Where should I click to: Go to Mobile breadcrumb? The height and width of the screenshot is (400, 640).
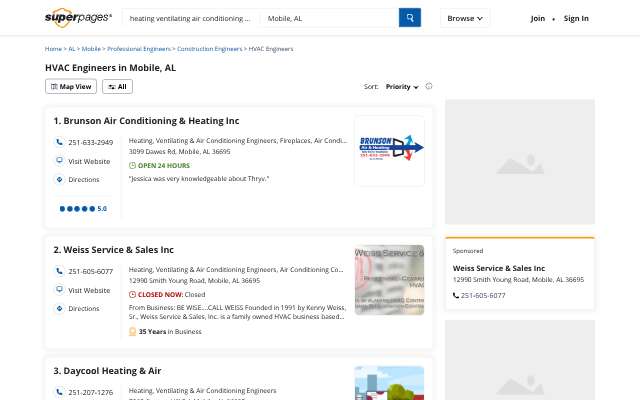click(x=91, y=49)
